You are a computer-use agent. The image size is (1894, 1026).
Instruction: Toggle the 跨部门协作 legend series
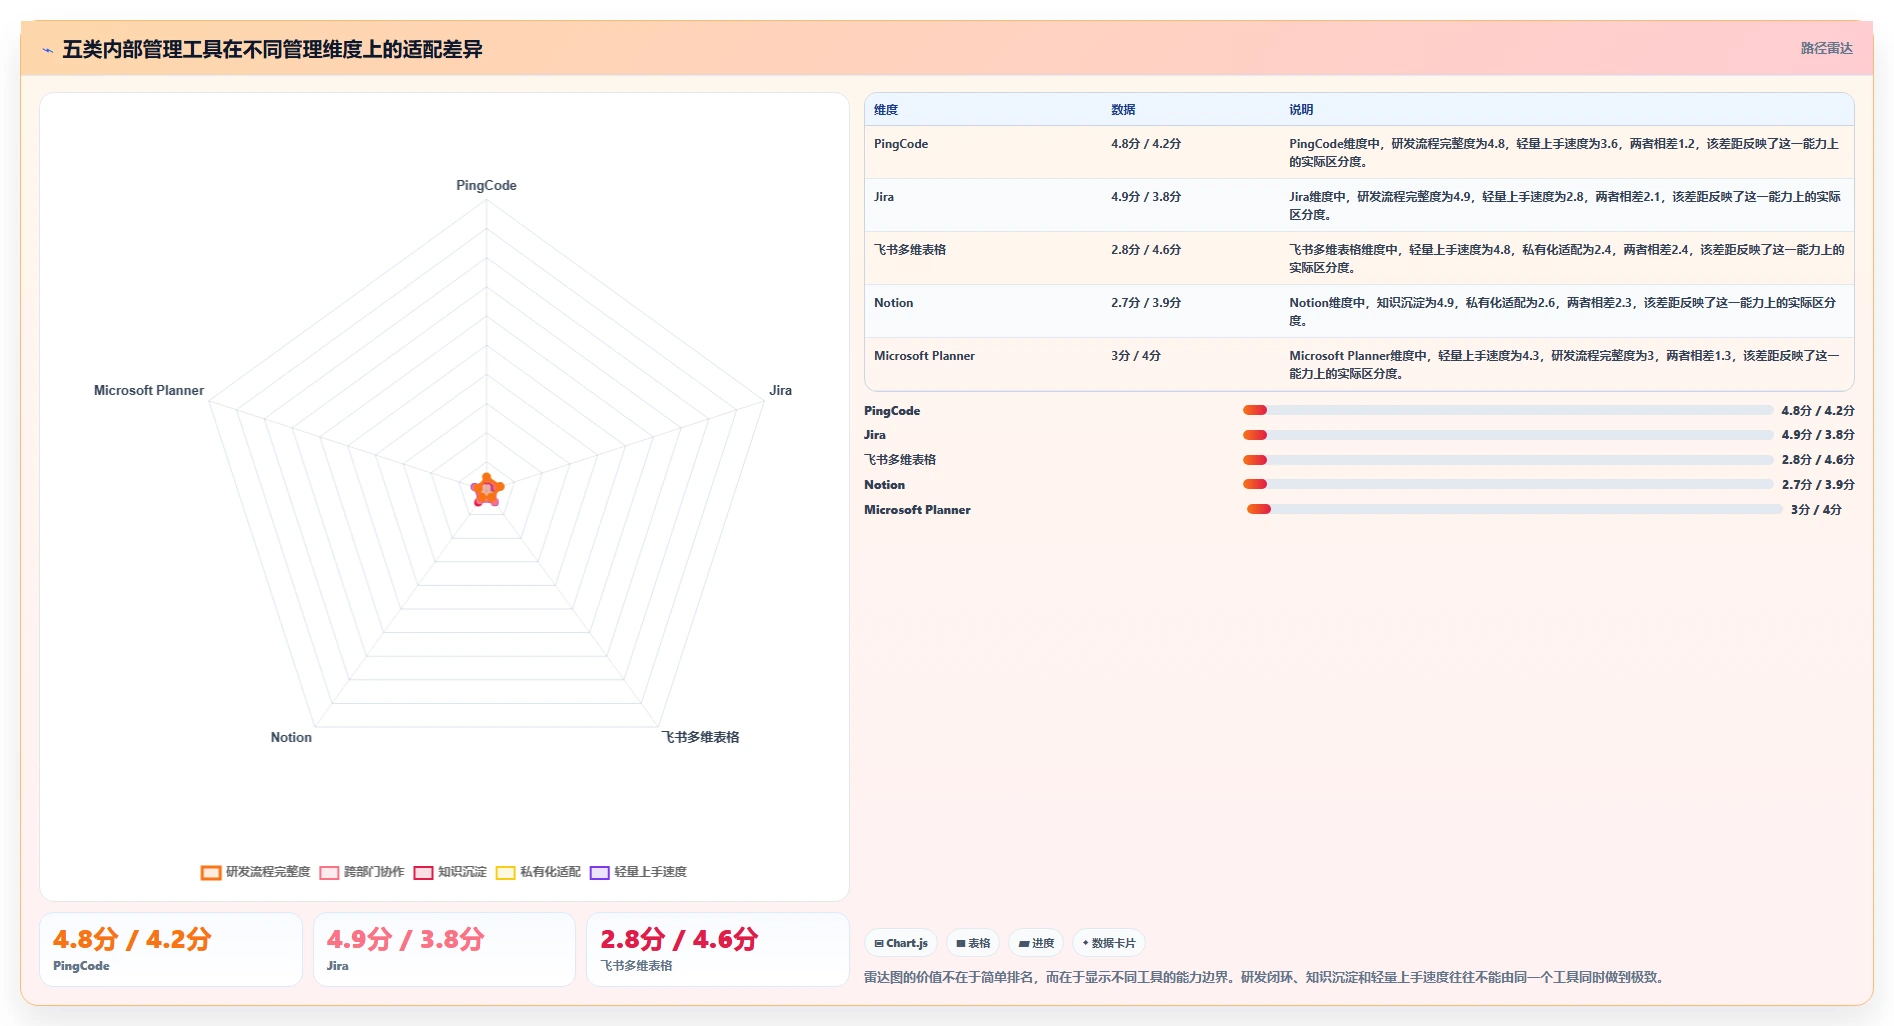click(x=362, y=872)
